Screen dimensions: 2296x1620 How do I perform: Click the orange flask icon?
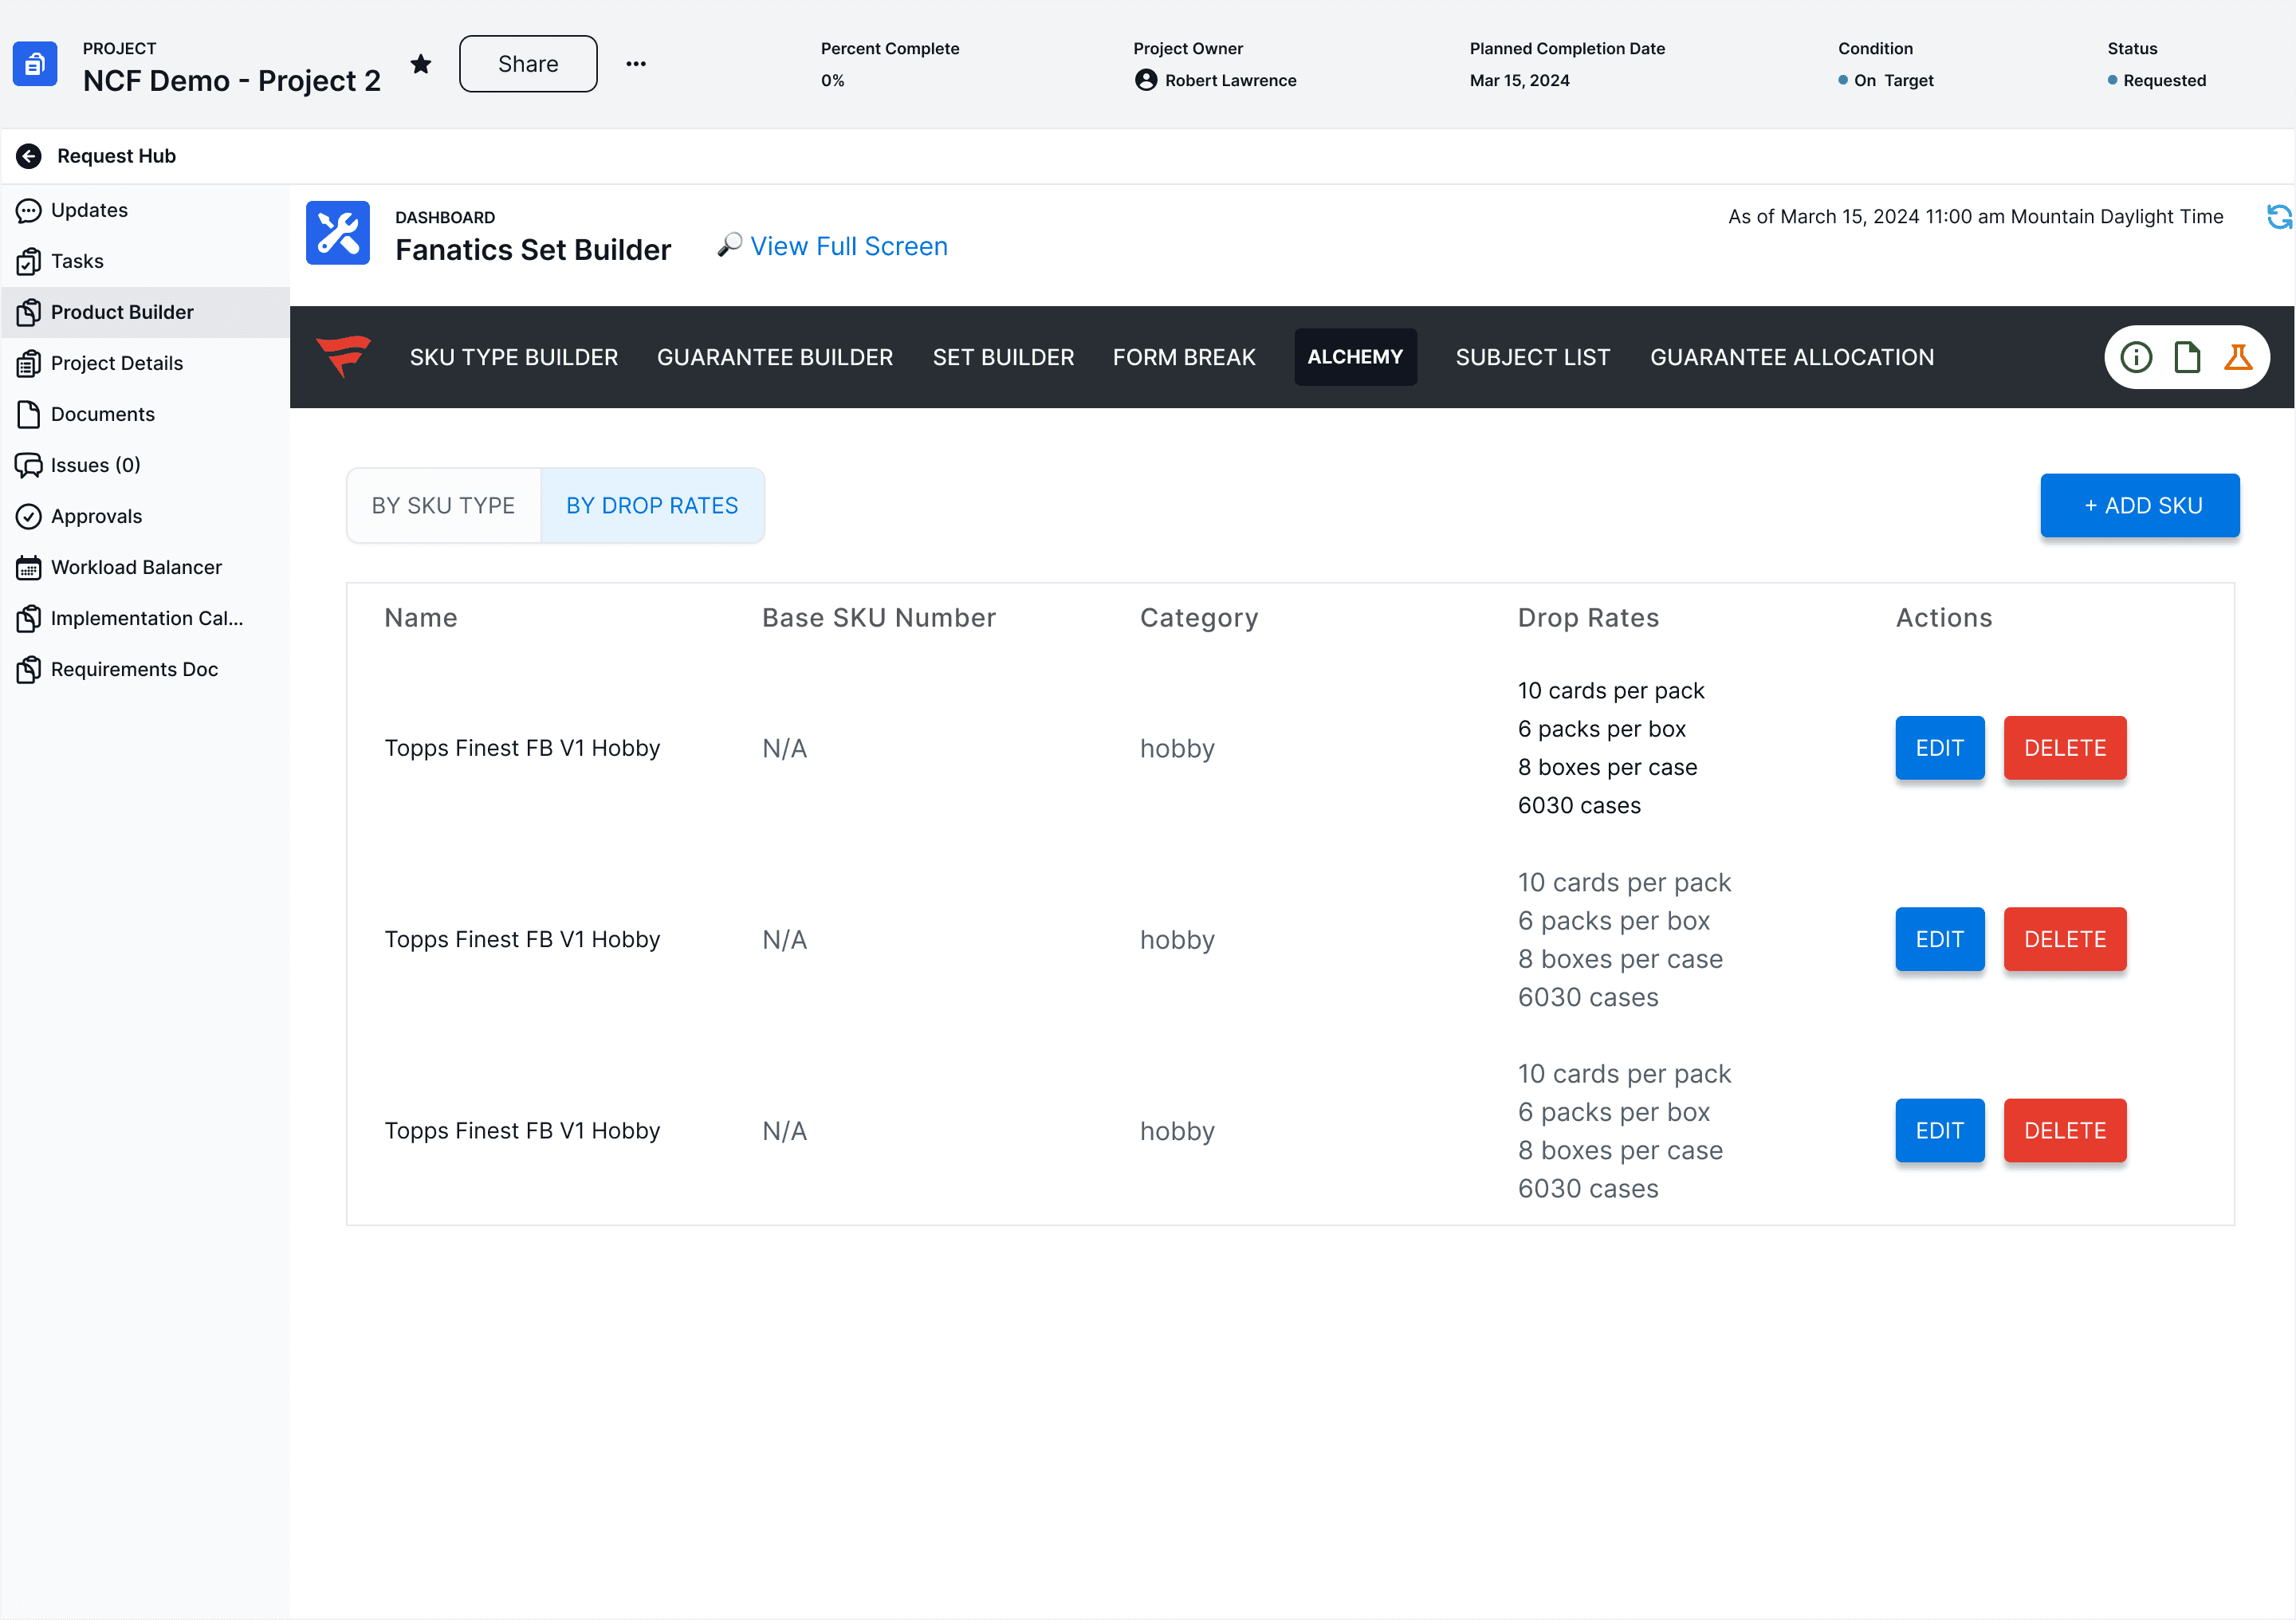(x=2238, y=357)
